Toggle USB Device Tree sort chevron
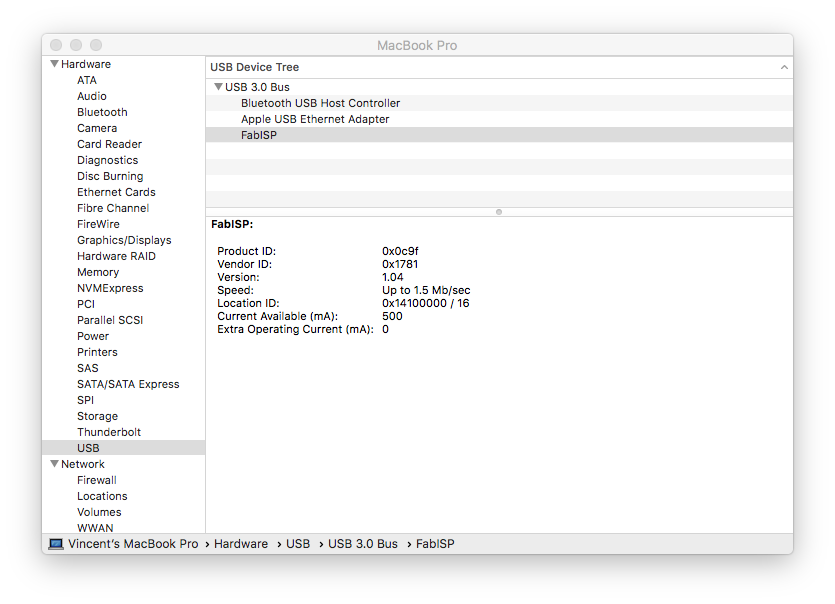 784,67
